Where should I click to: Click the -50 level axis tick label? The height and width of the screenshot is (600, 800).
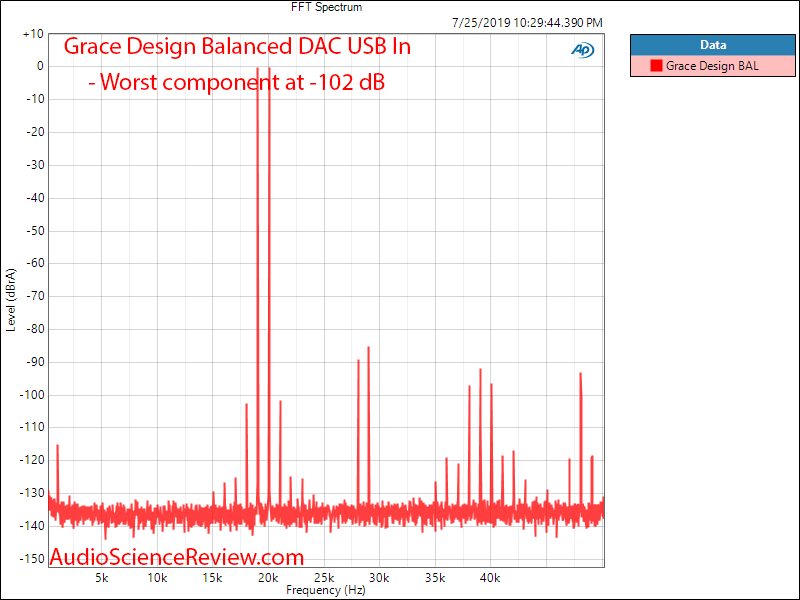[35, 231]
